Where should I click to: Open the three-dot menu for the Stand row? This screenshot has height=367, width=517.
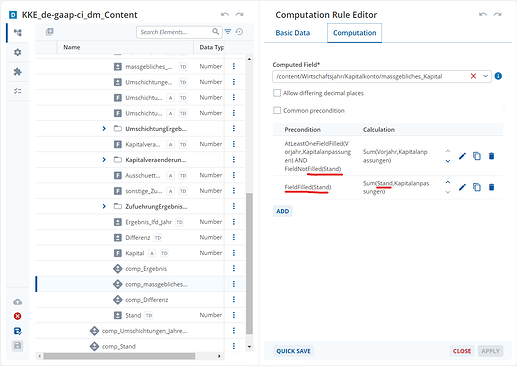coord(234,315)
